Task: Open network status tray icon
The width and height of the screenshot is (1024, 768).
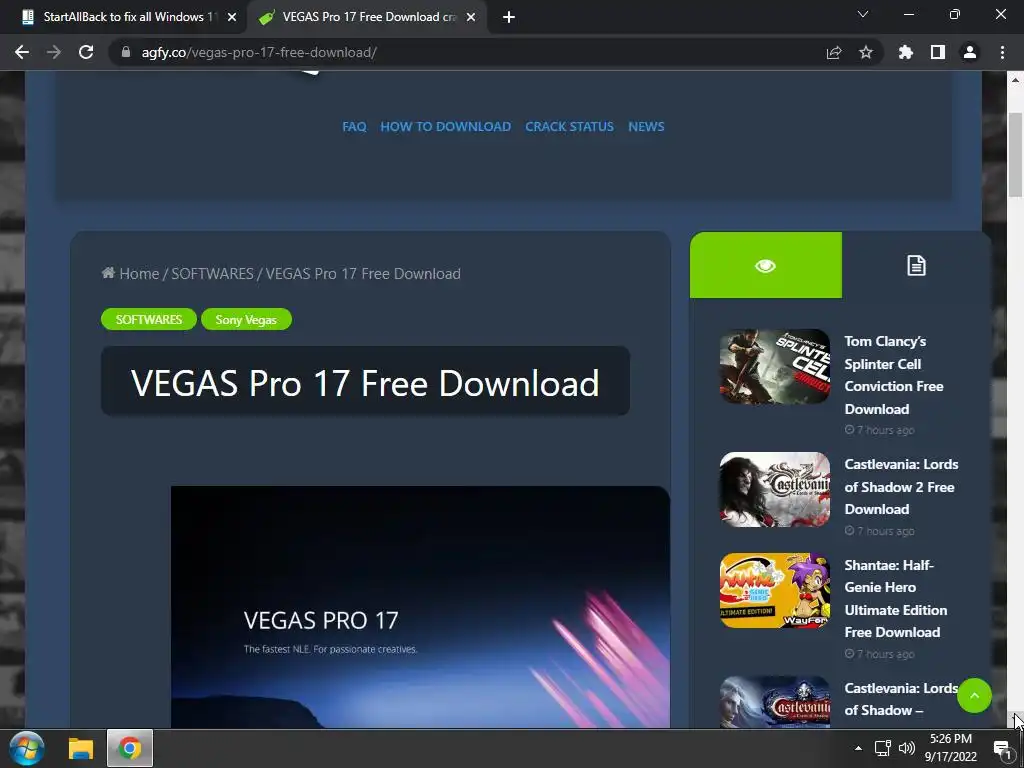Action: point(883,748)
